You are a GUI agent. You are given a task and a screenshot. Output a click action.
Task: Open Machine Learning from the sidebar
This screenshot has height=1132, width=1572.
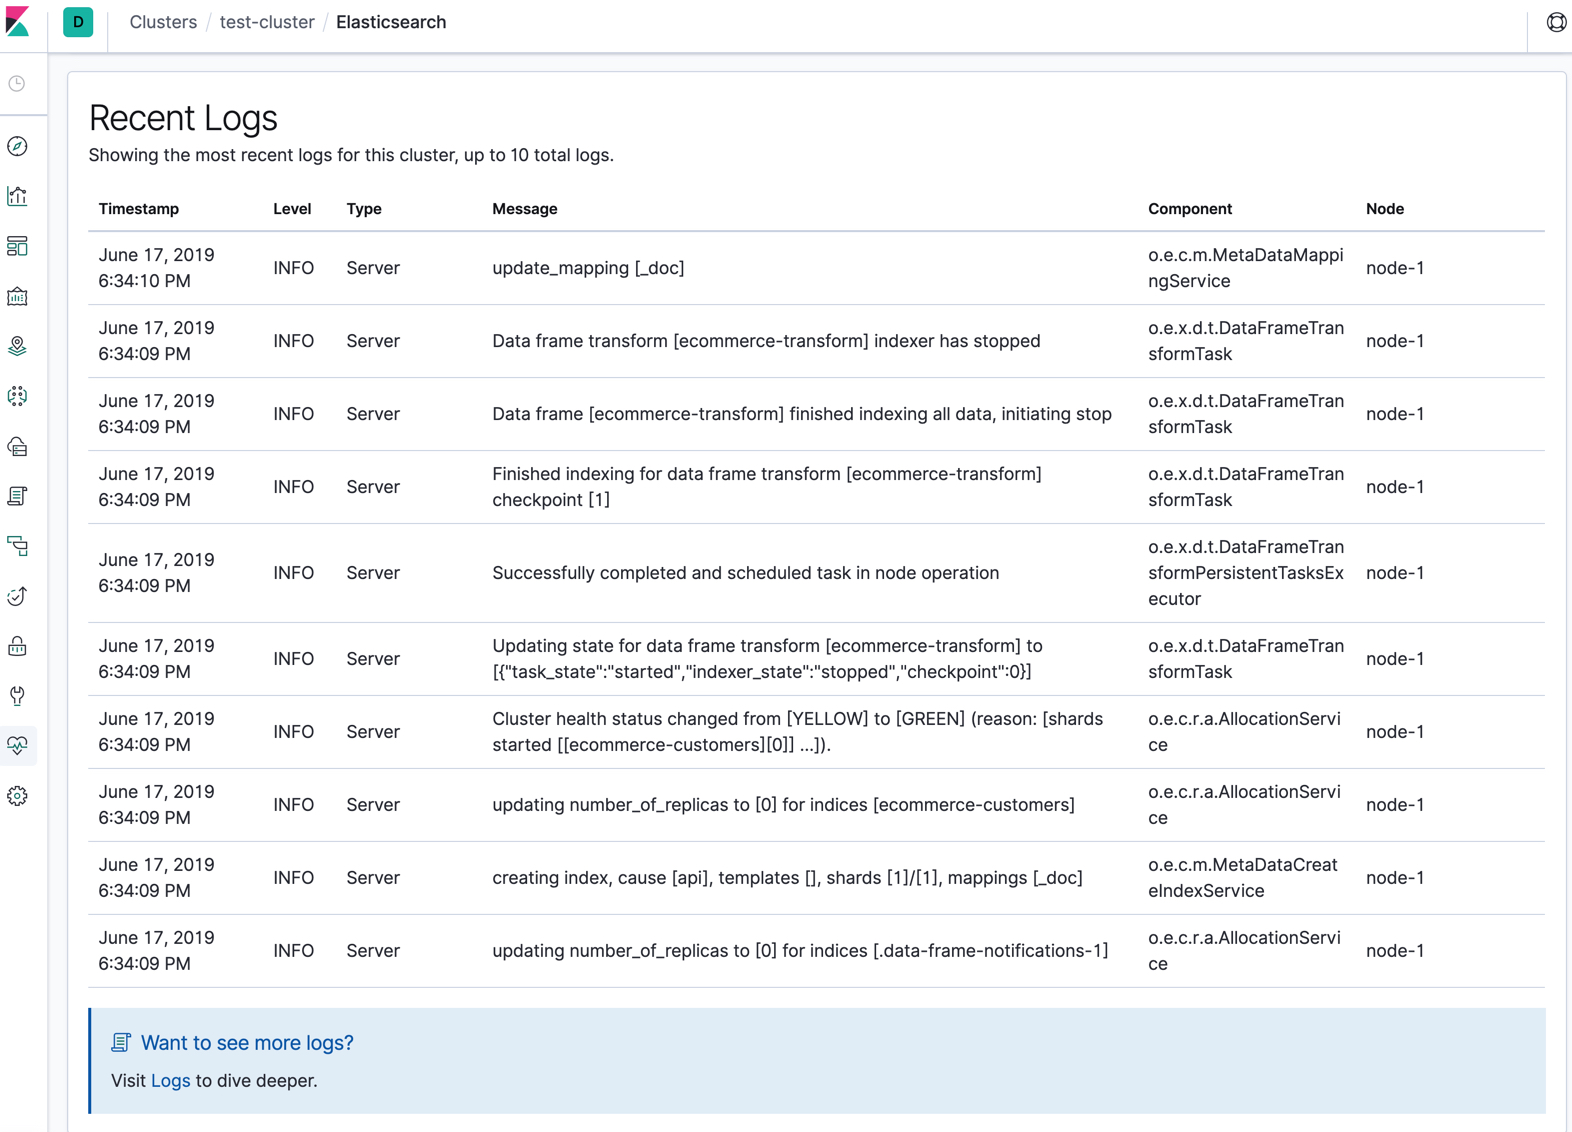[18, 396]
